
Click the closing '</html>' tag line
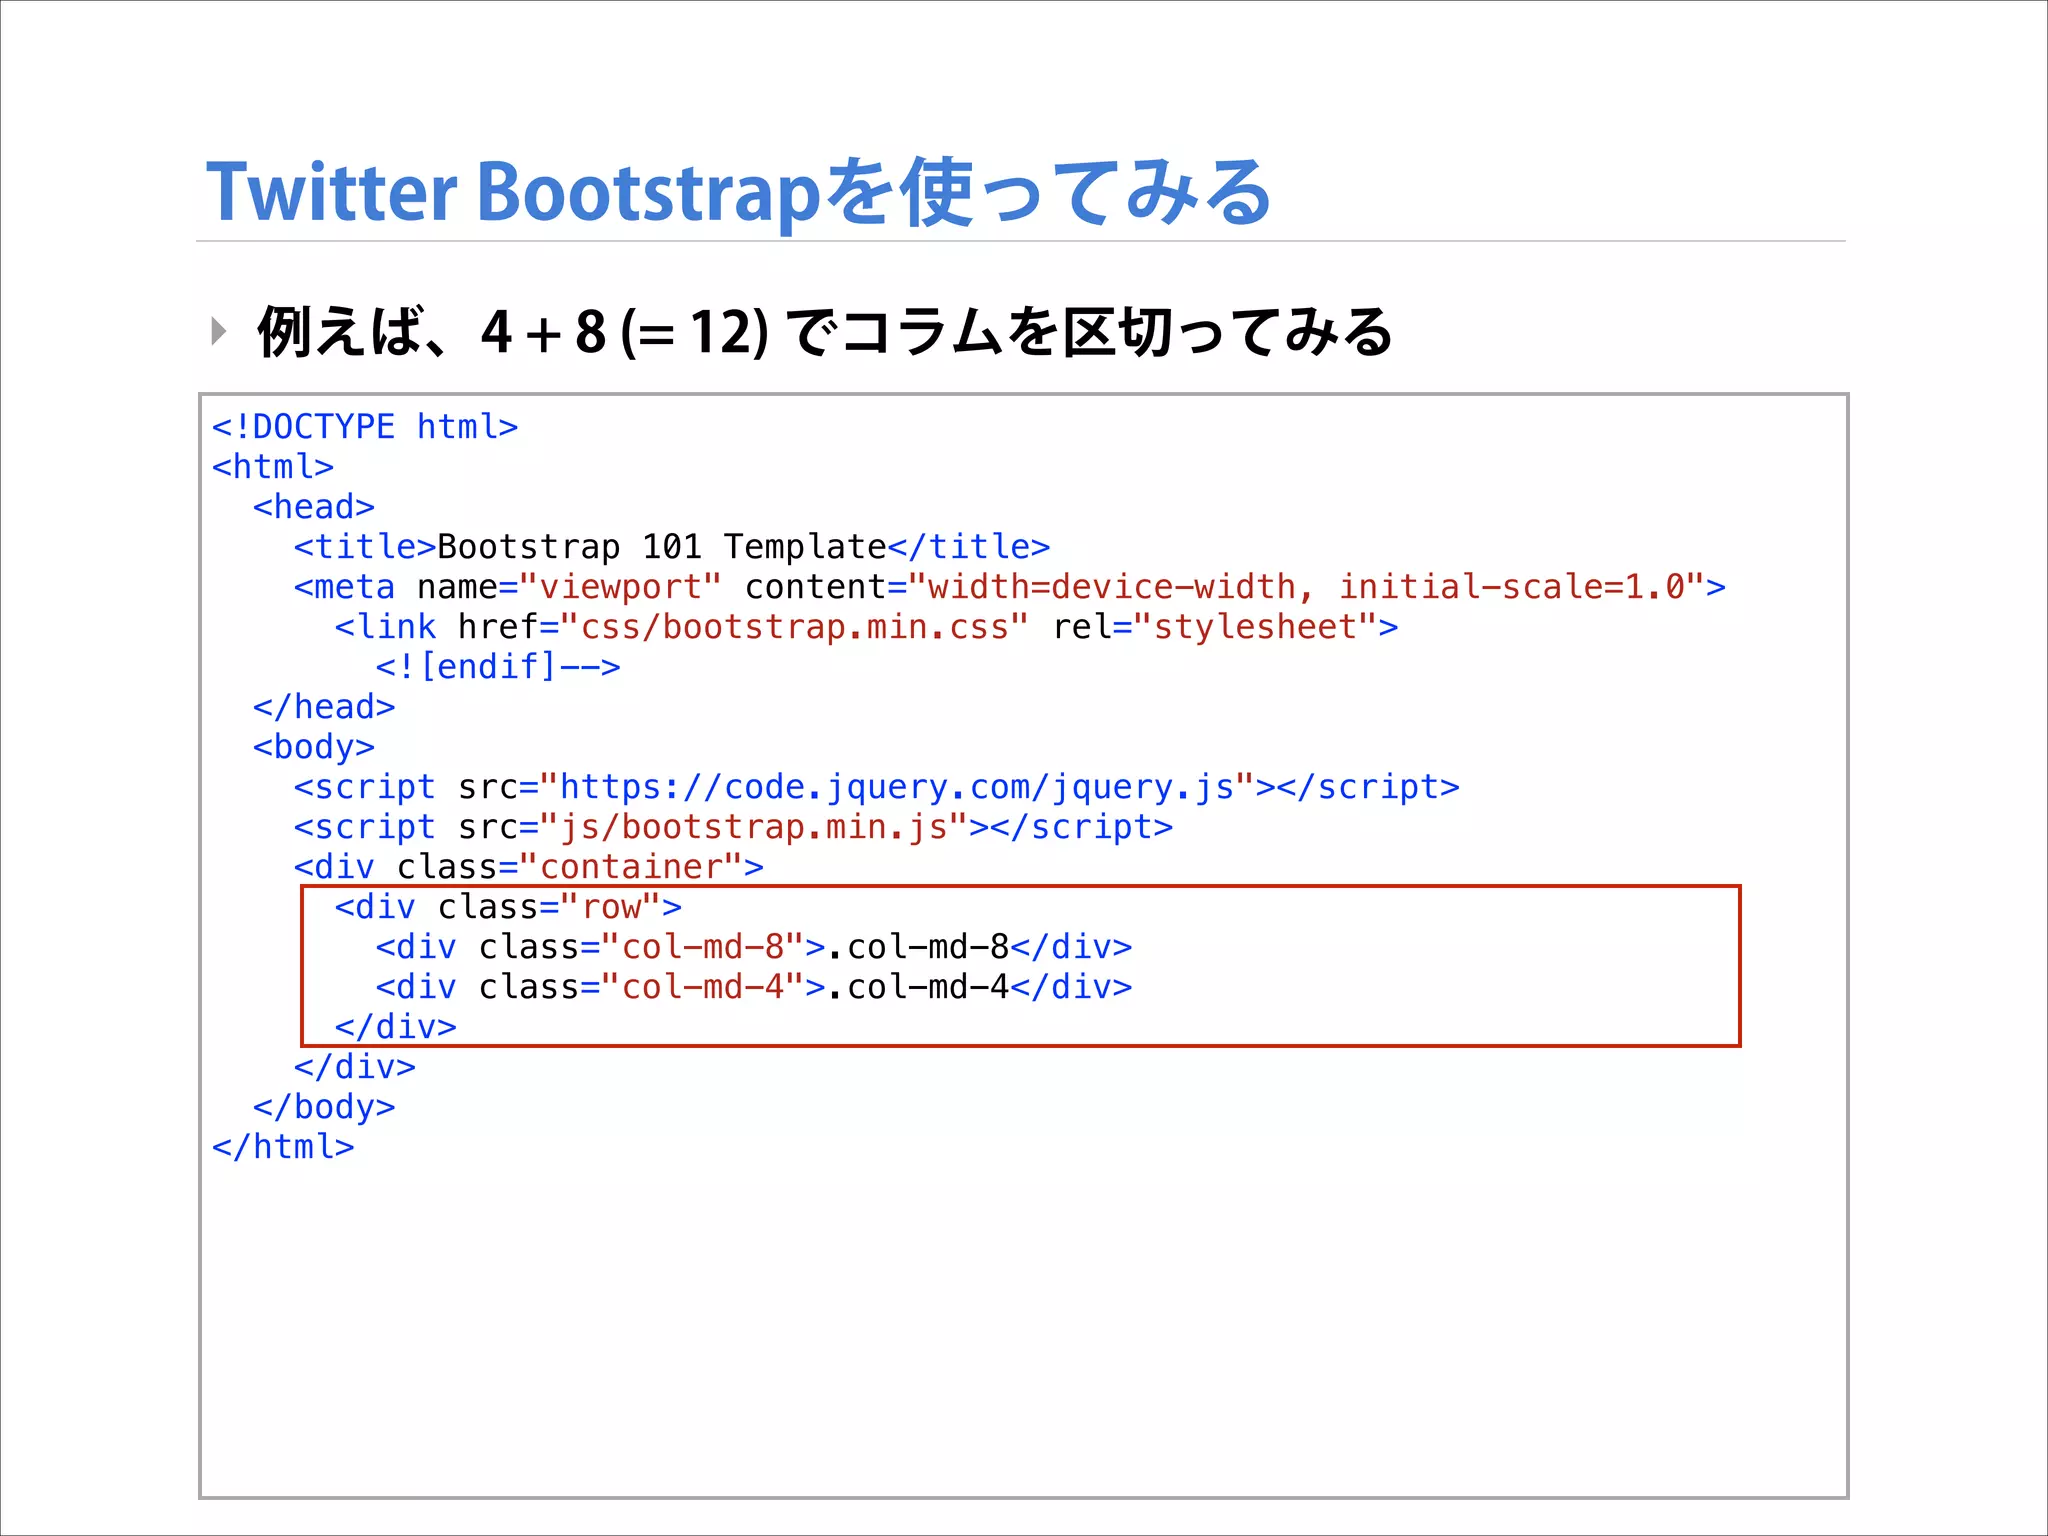[283, 1147]
